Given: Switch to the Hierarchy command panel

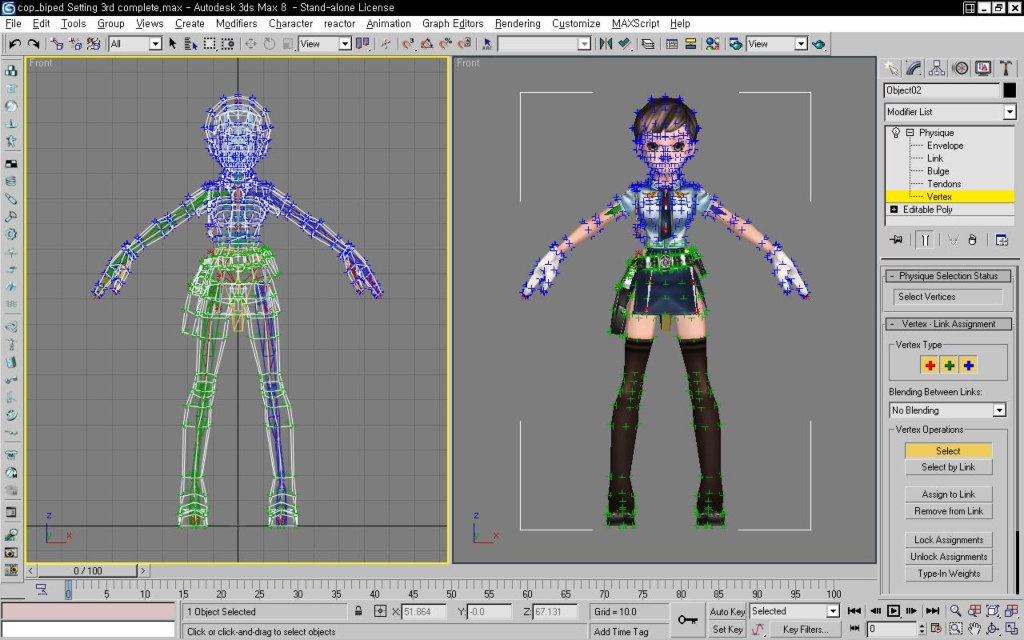Looking at the screenshot, I should click(x=936, y=68).
